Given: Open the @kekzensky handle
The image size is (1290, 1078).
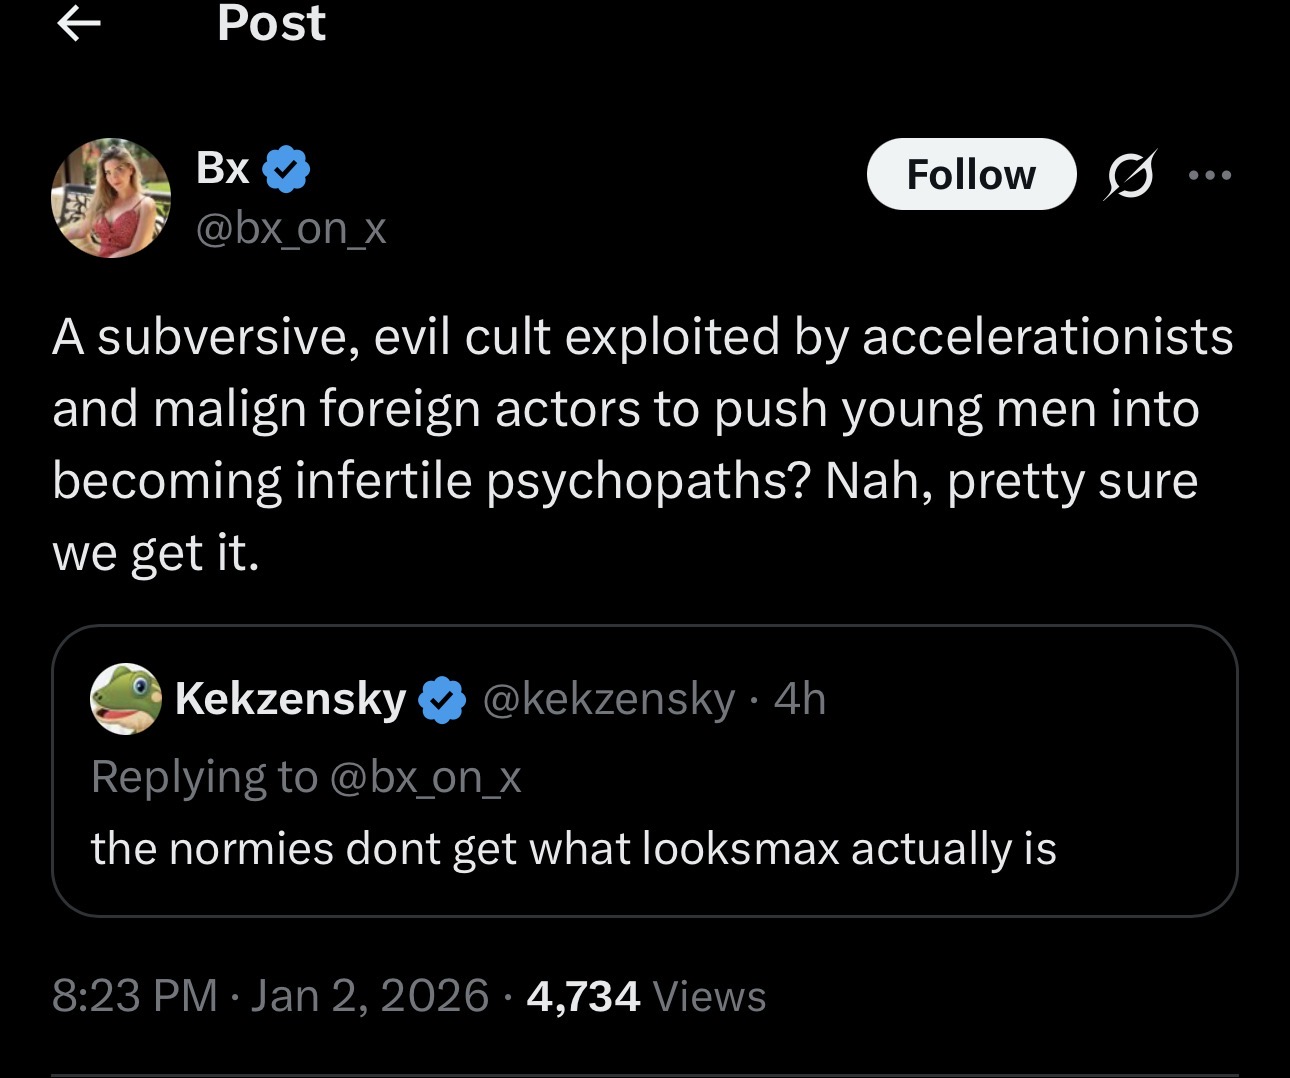Looking at the screenshot, I should pos(609,699).
